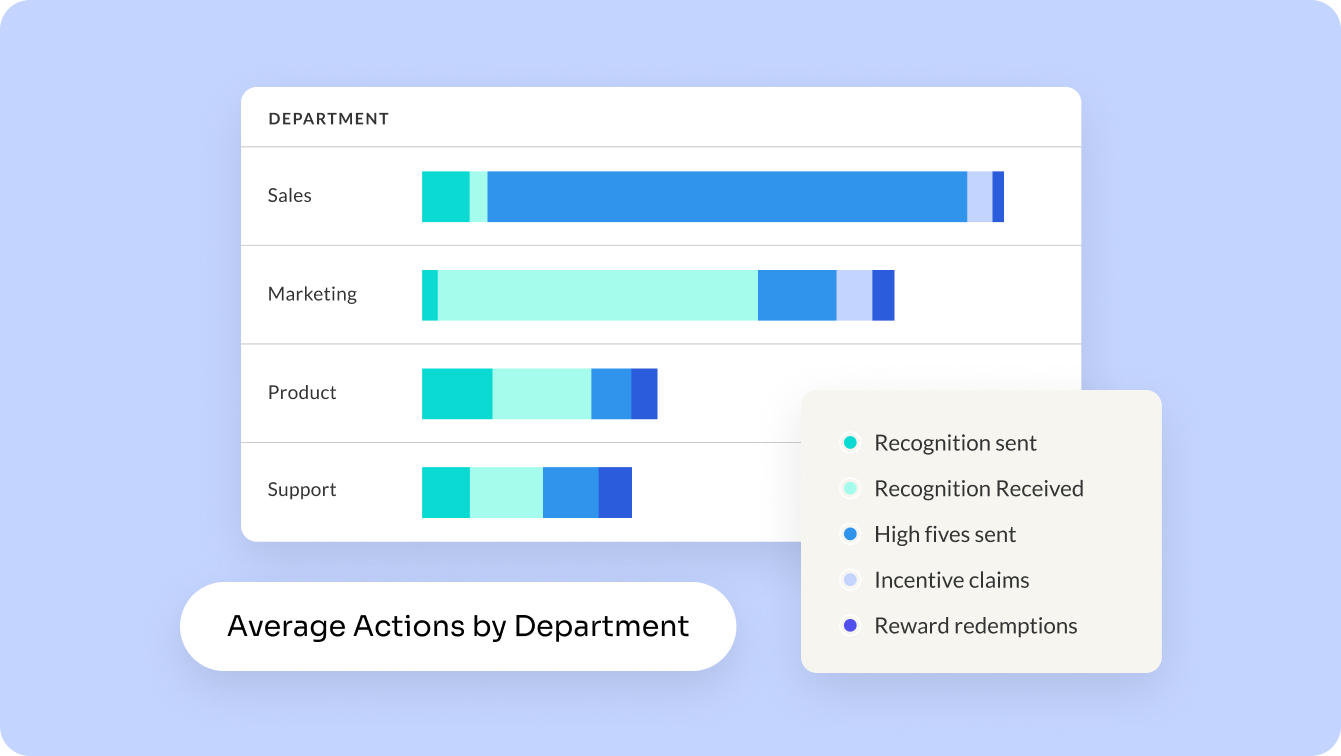The height and width of the screenshot is (756, 1341).
Task: Click the Product department label
Action: pos(302,392)
